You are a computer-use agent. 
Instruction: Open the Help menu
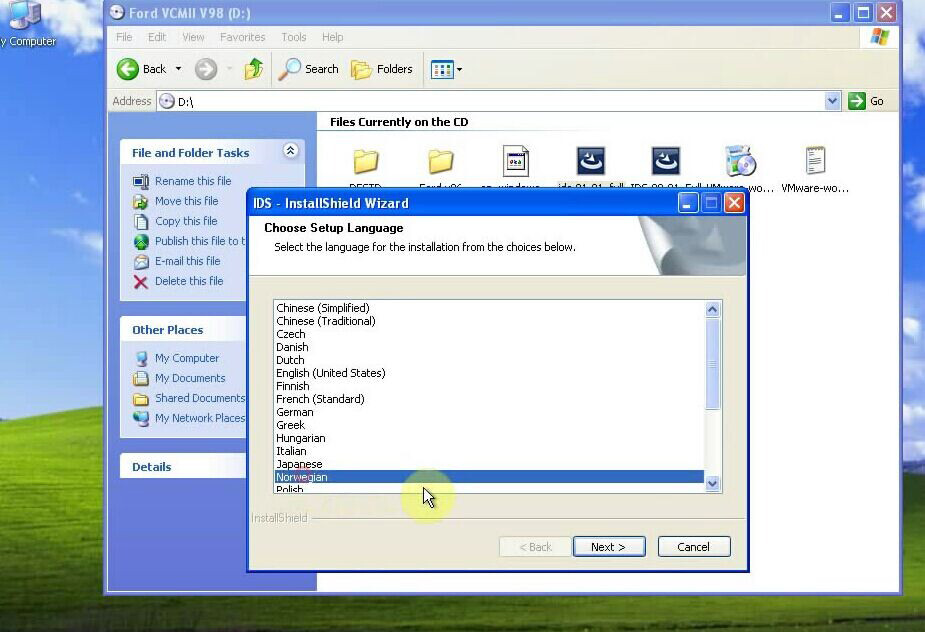tap(333, 37)
